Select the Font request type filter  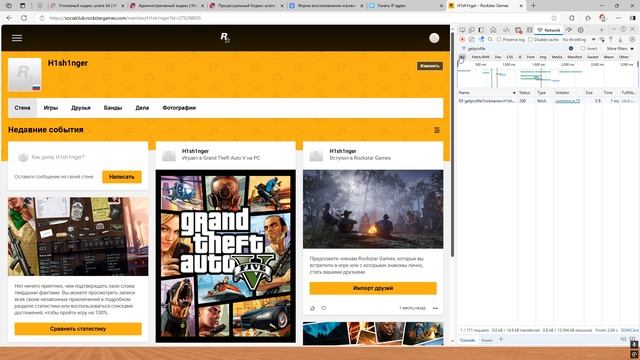(531, 57)
